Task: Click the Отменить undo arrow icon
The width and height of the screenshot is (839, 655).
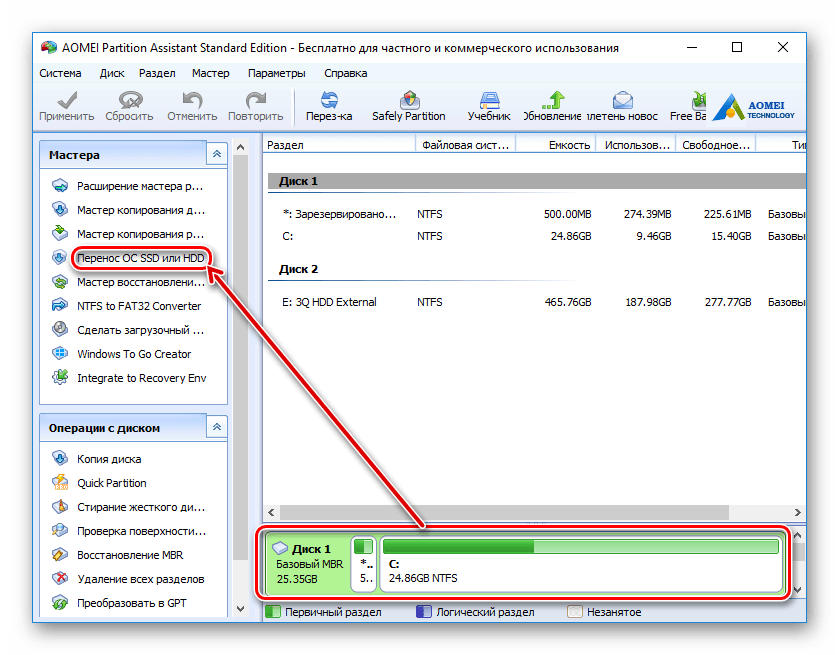Action: [192, 100]
